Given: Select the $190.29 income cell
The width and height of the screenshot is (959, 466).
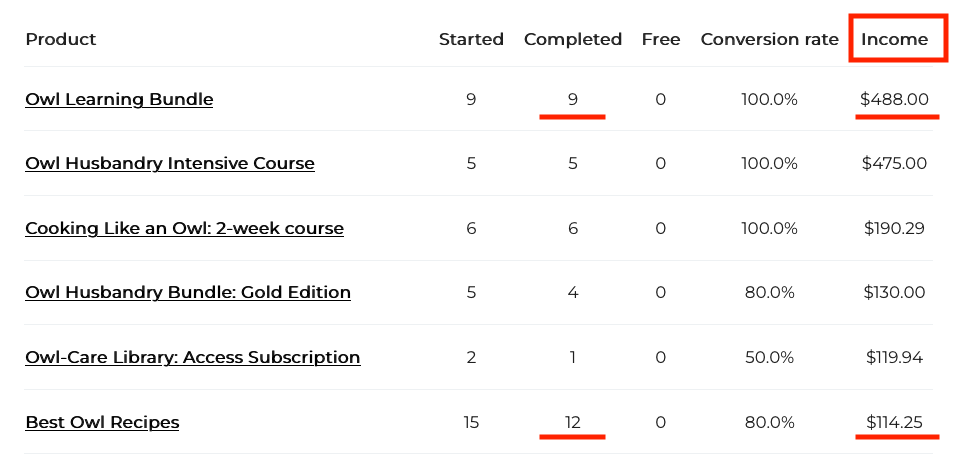Looking at the screenshot, I should coord(894,229).
